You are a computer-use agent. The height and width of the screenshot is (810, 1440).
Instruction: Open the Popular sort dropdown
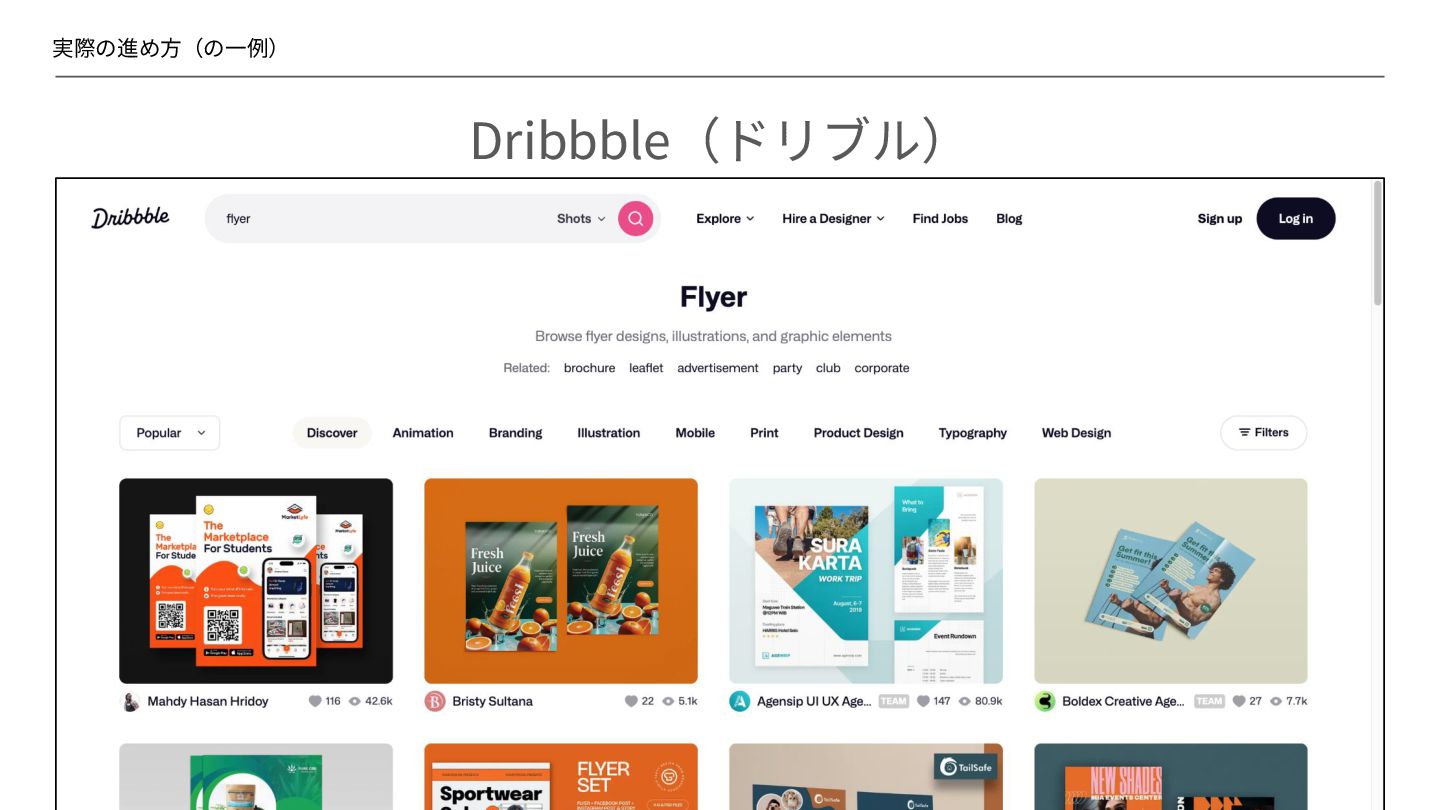point(170,433)
